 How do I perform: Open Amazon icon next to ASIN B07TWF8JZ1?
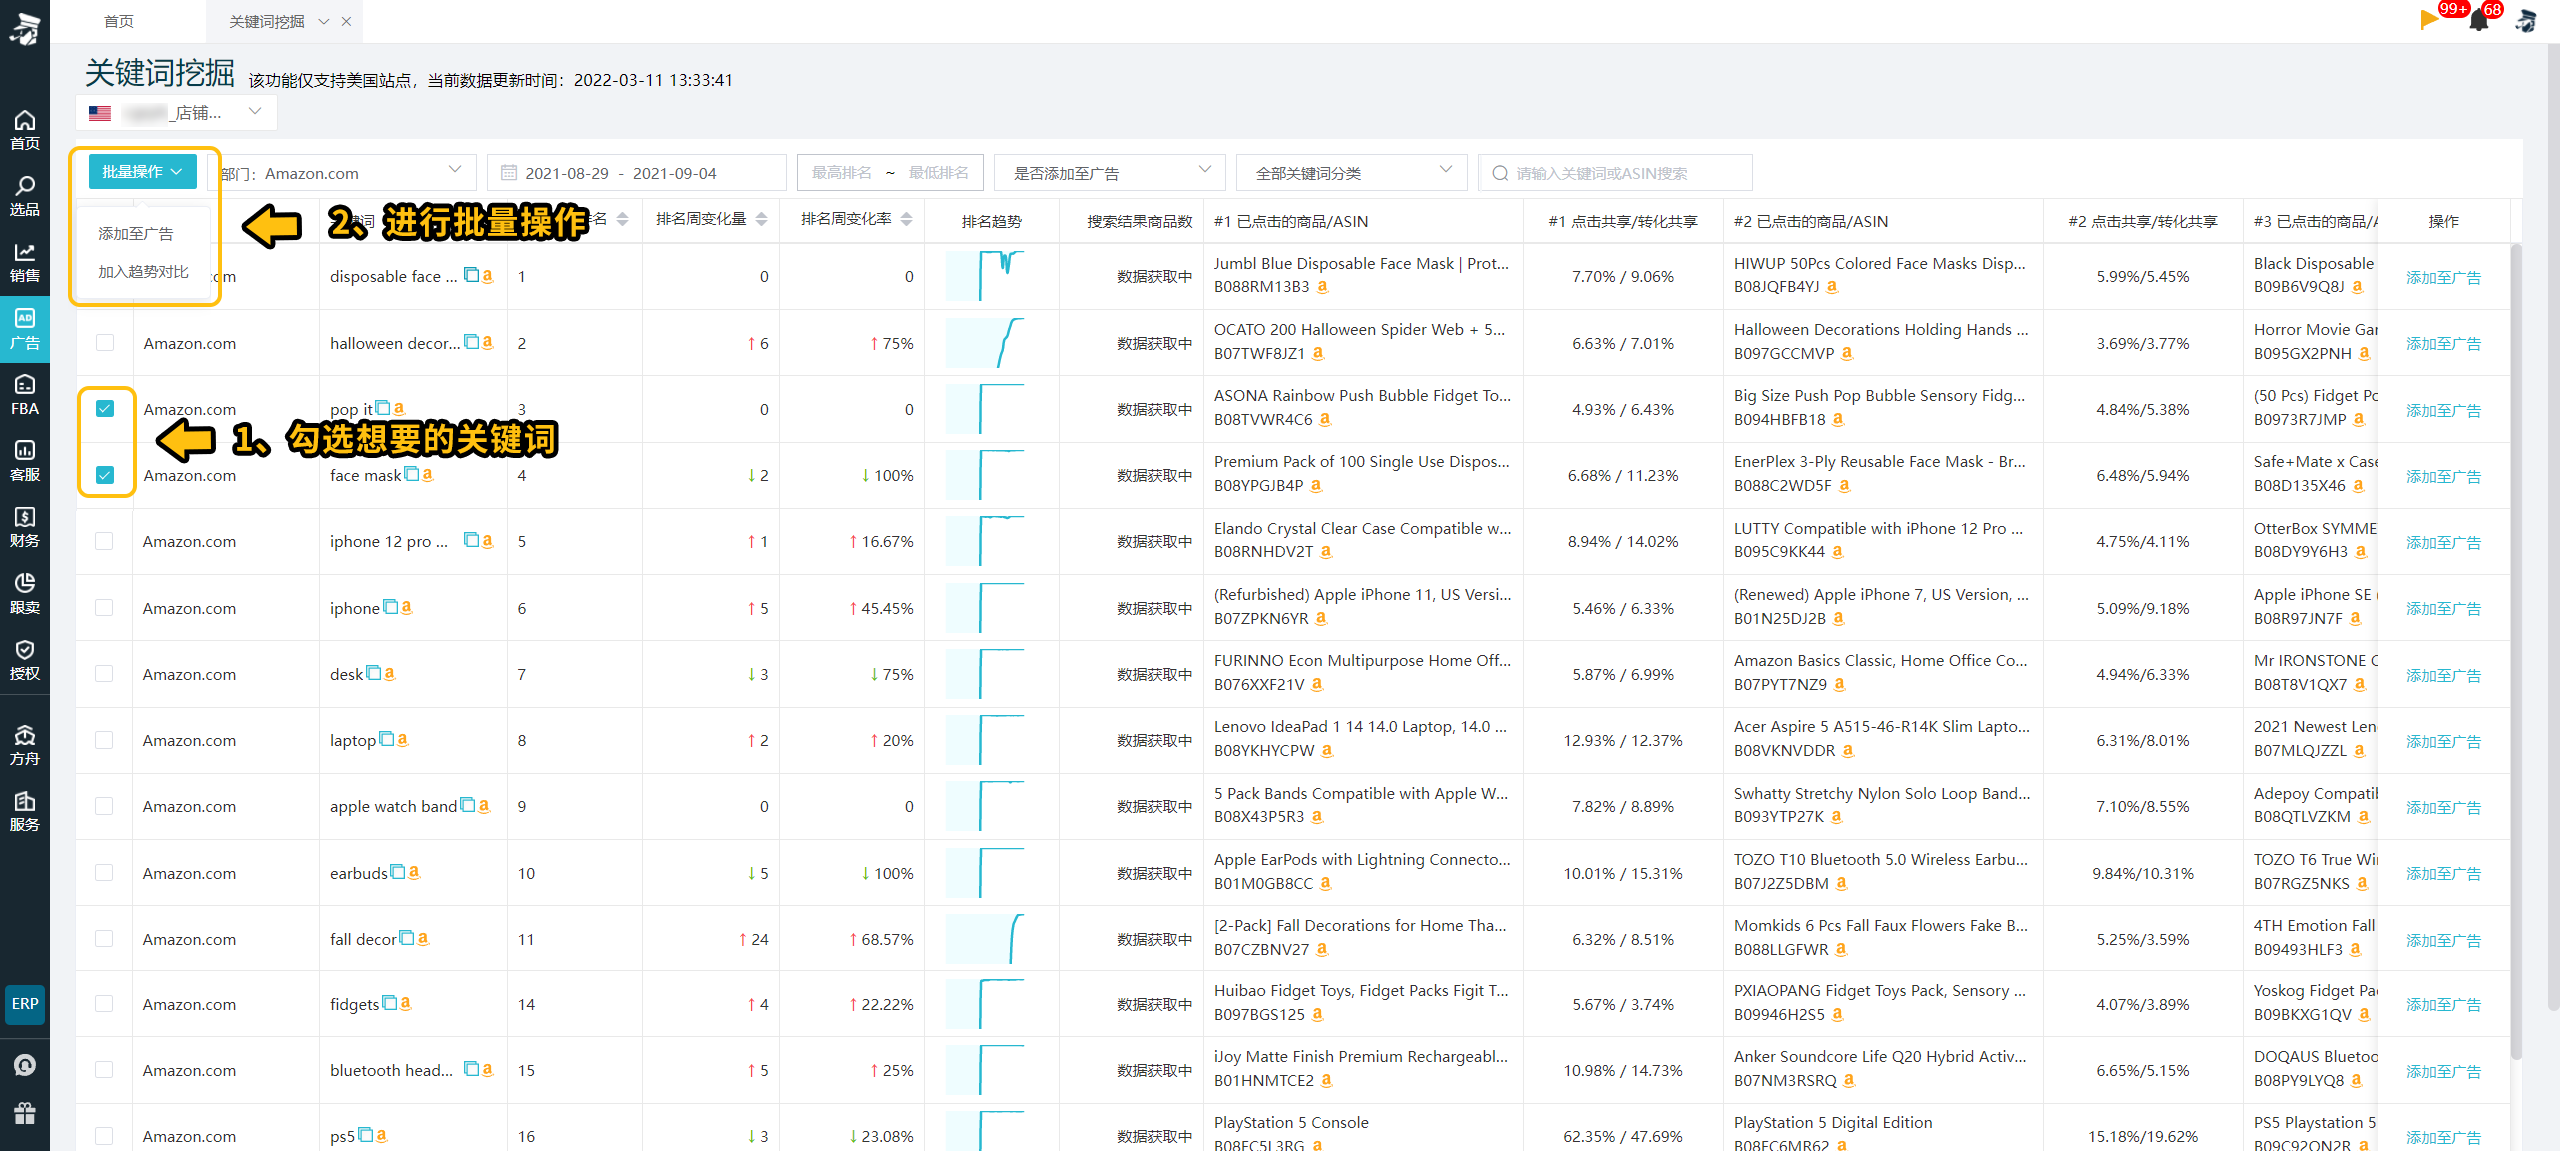1319,353
